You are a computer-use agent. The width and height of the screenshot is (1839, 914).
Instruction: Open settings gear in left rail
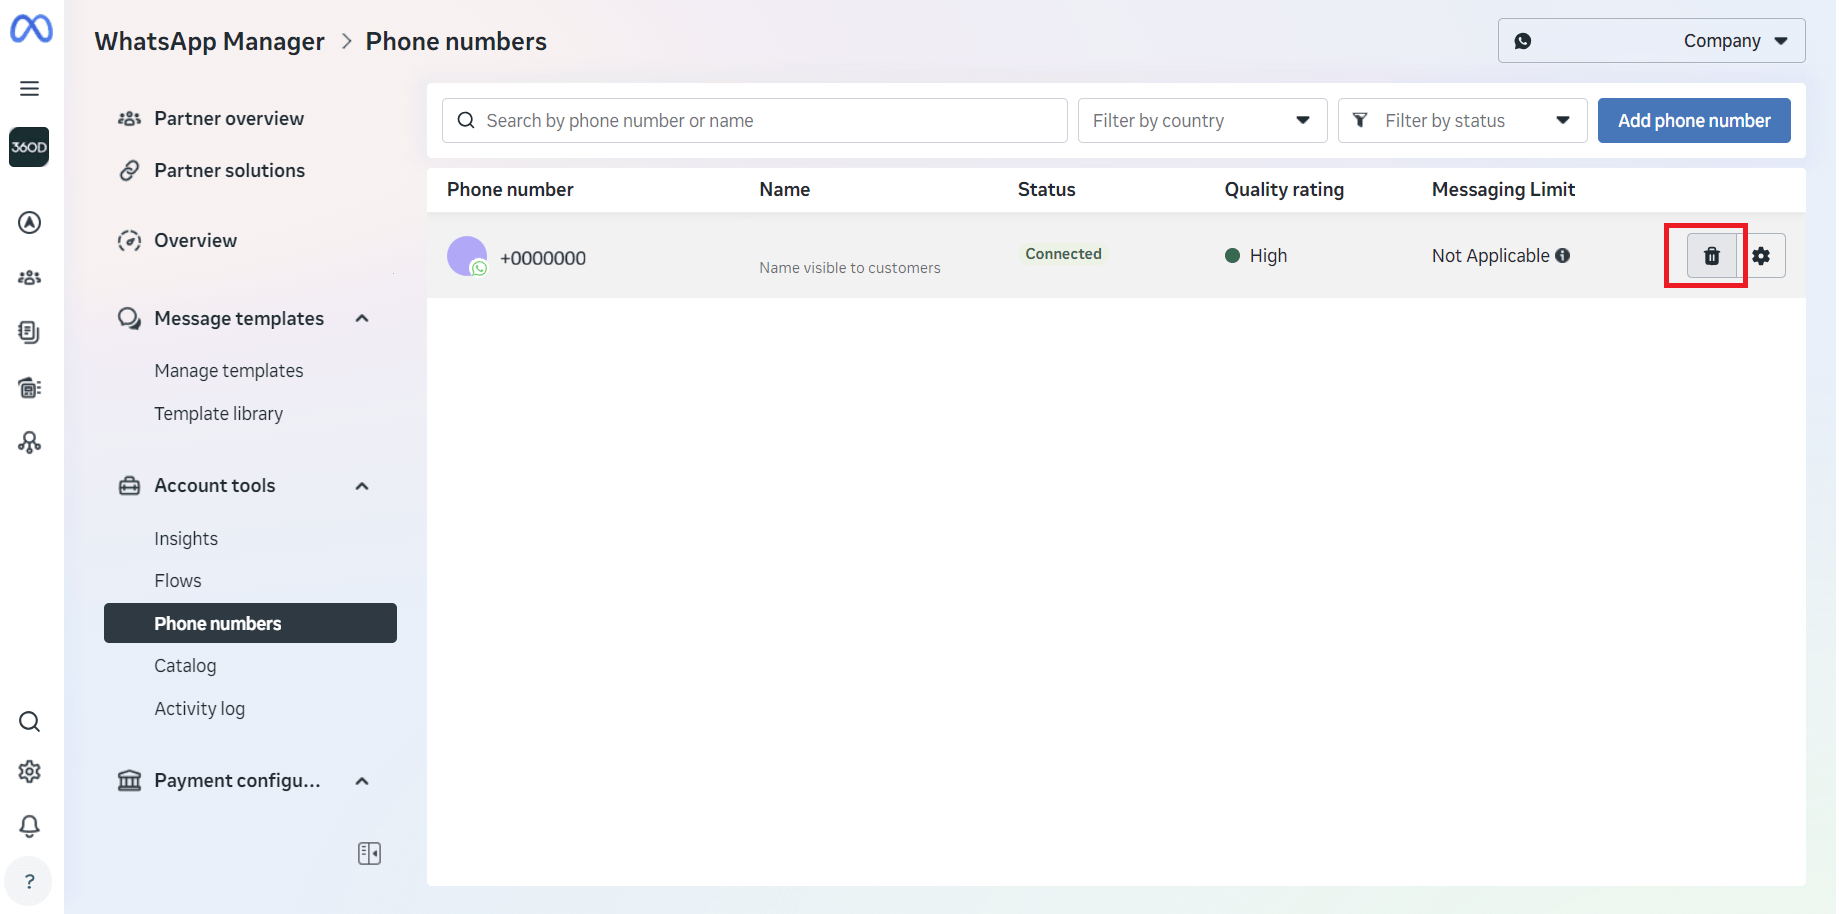[x=30, y=771]
